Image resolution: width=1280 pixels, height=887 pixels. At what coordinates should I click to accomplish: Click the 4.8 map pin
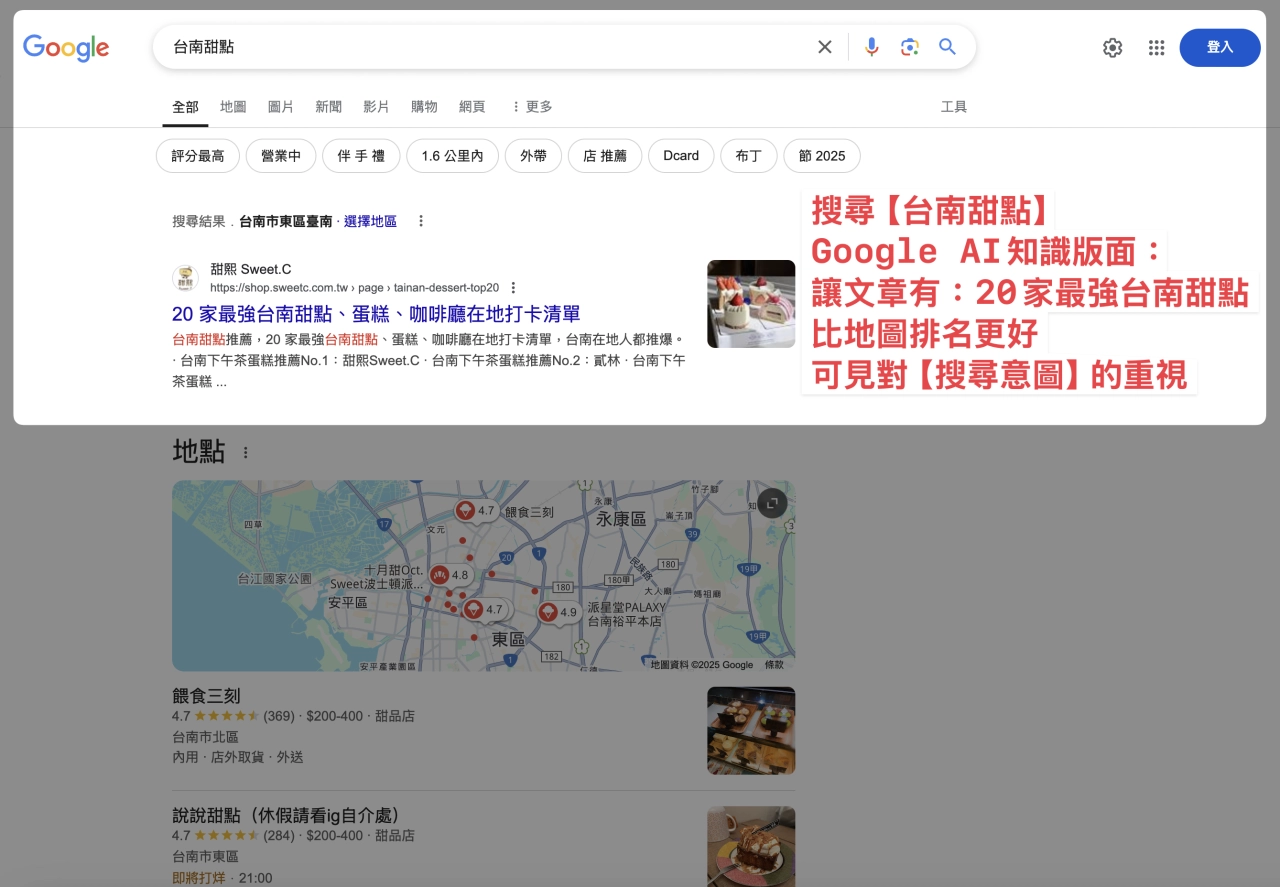(450, 575)
